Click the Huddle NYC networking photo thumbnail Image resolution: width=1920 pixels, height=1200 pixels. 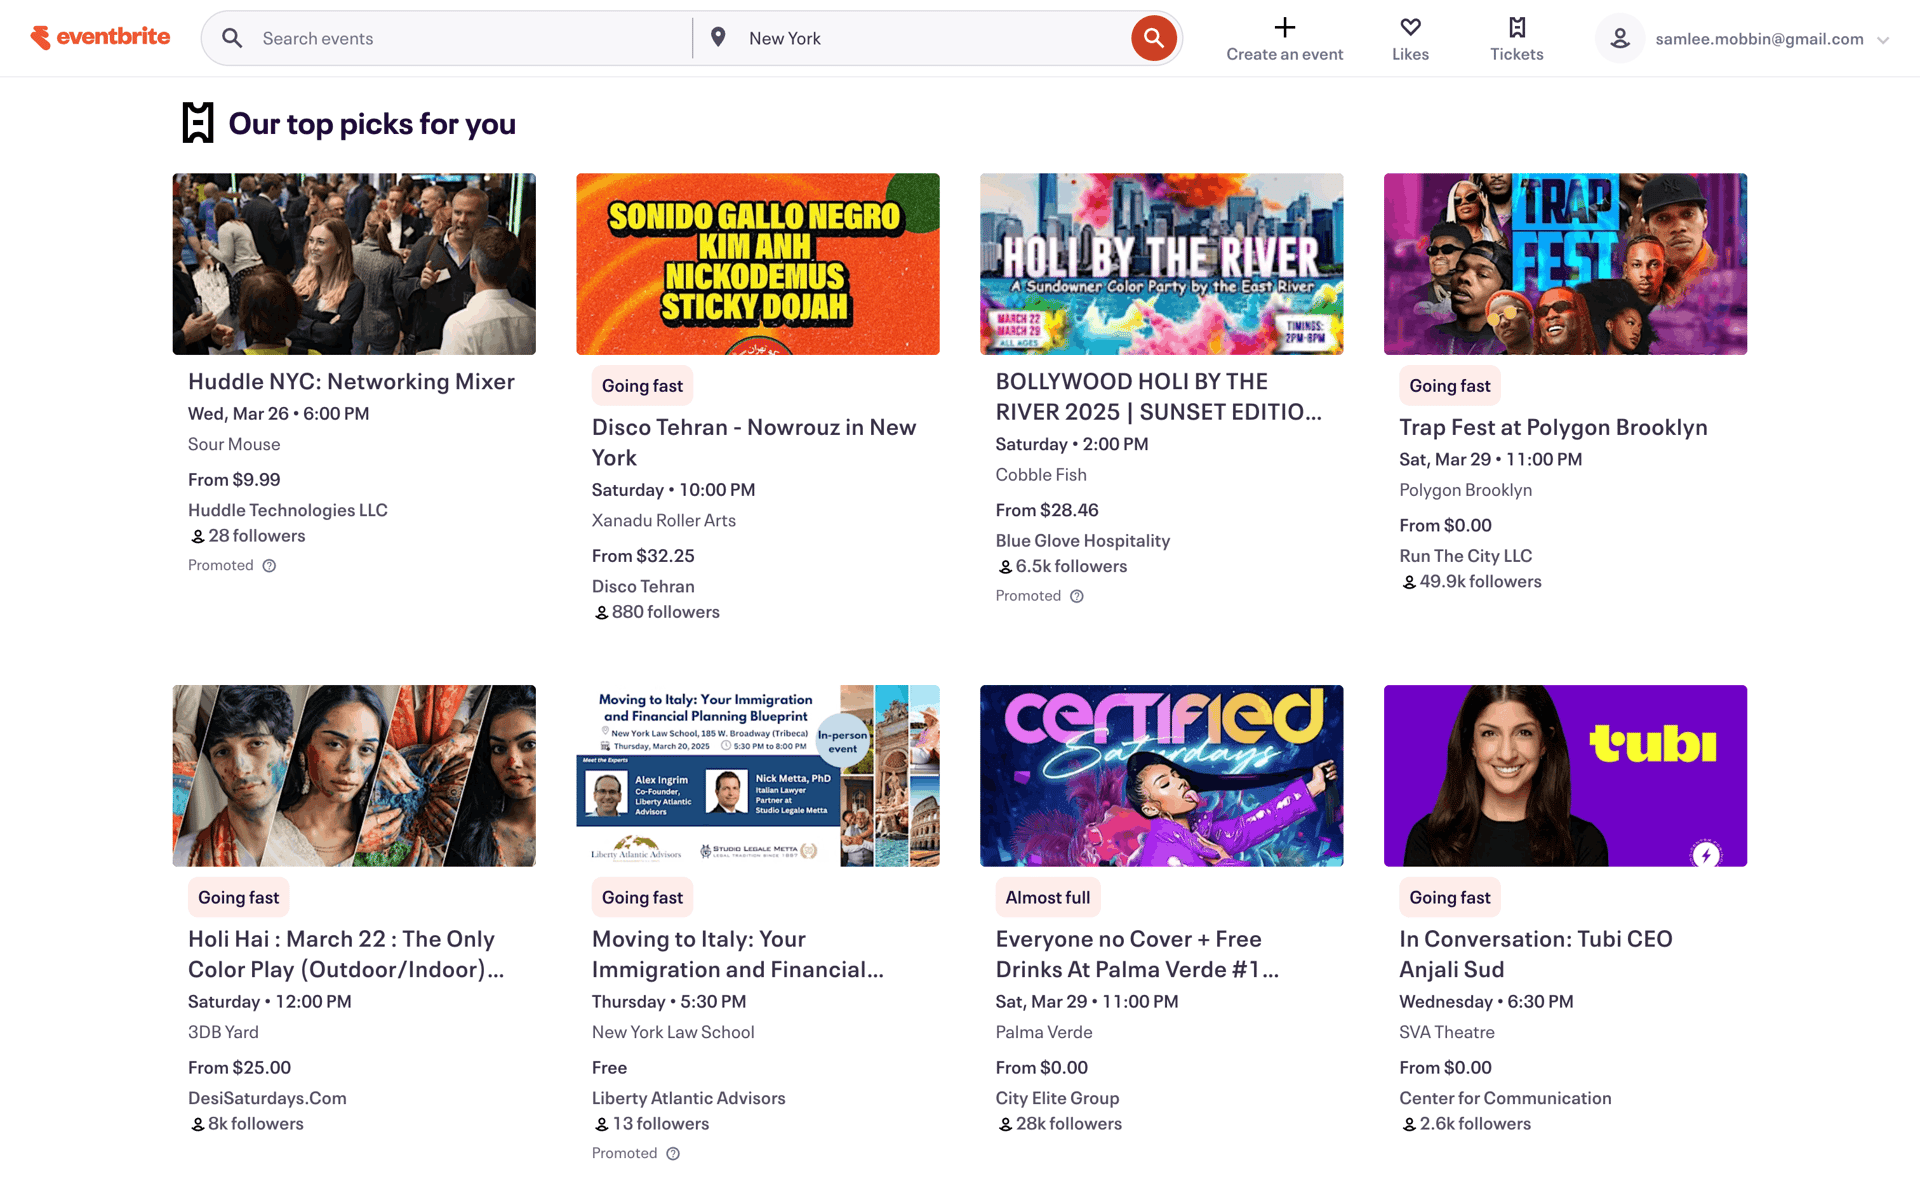coord(354,264)
